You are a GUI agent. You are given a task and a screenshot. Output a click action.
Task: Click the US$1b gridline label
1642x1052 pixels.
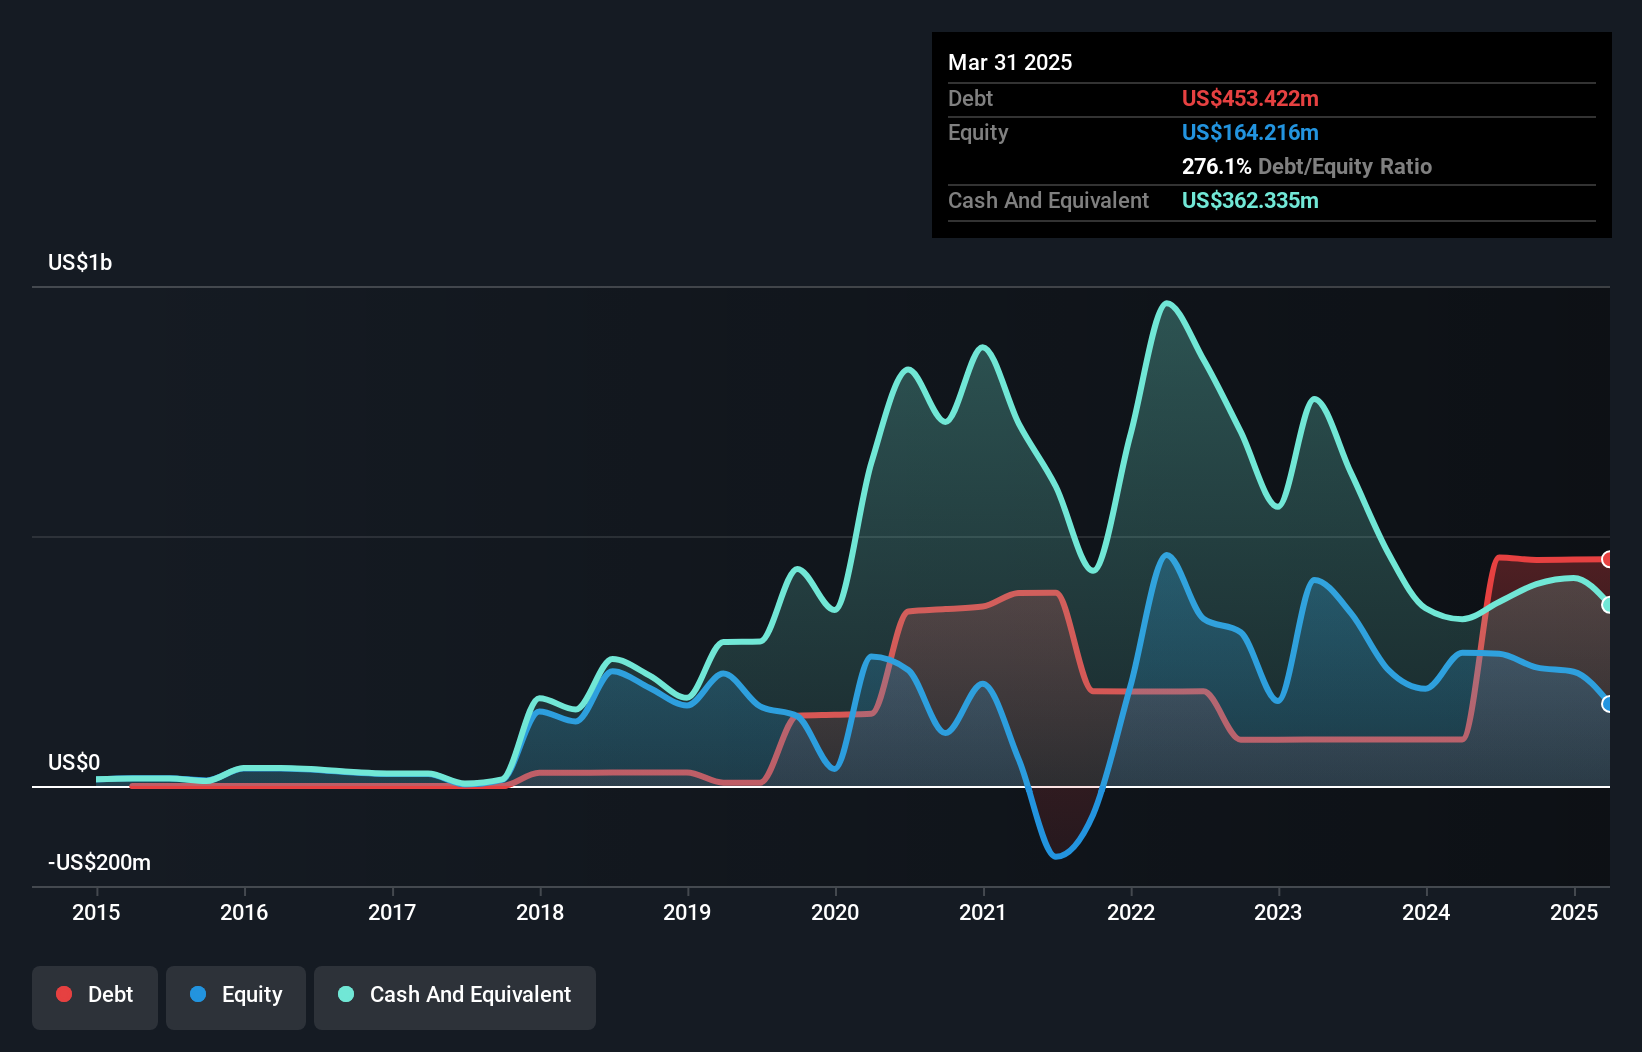[x=80, y=262]
